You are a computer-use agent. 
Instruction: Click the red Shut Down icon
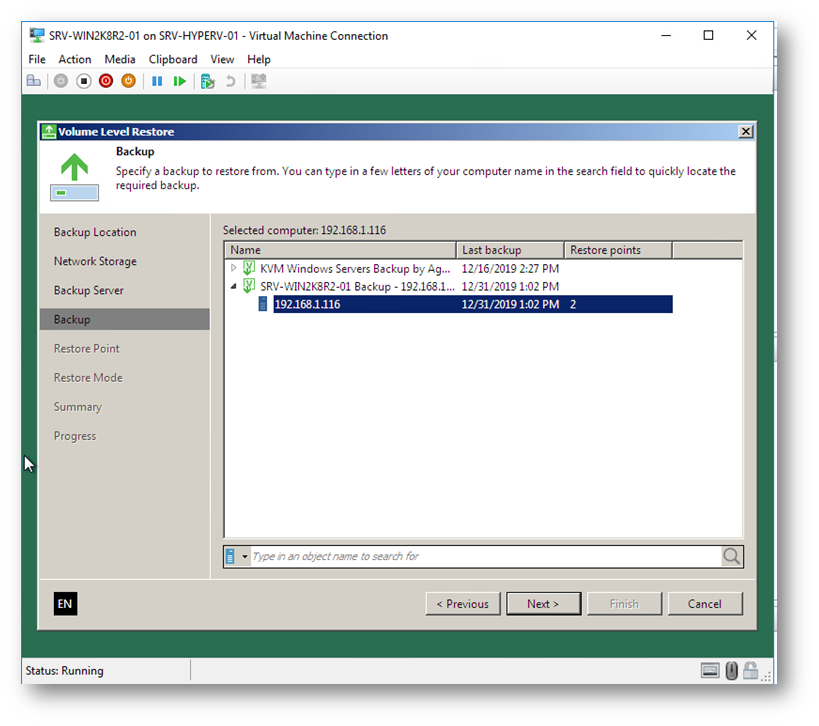(x=106, y=81)
